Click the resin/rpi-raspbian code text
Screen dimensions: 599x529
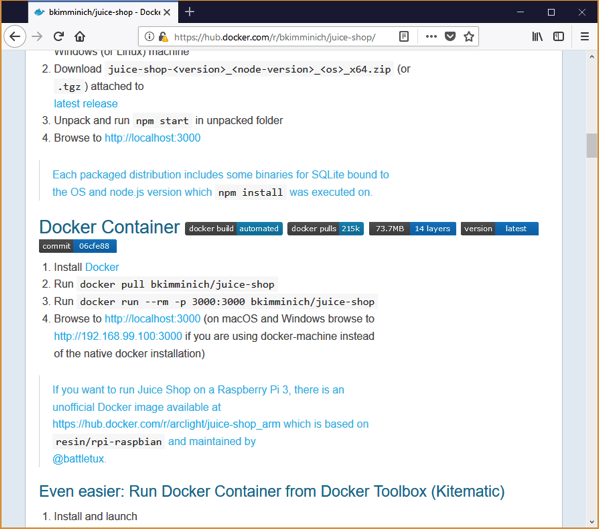click(109, 442)
